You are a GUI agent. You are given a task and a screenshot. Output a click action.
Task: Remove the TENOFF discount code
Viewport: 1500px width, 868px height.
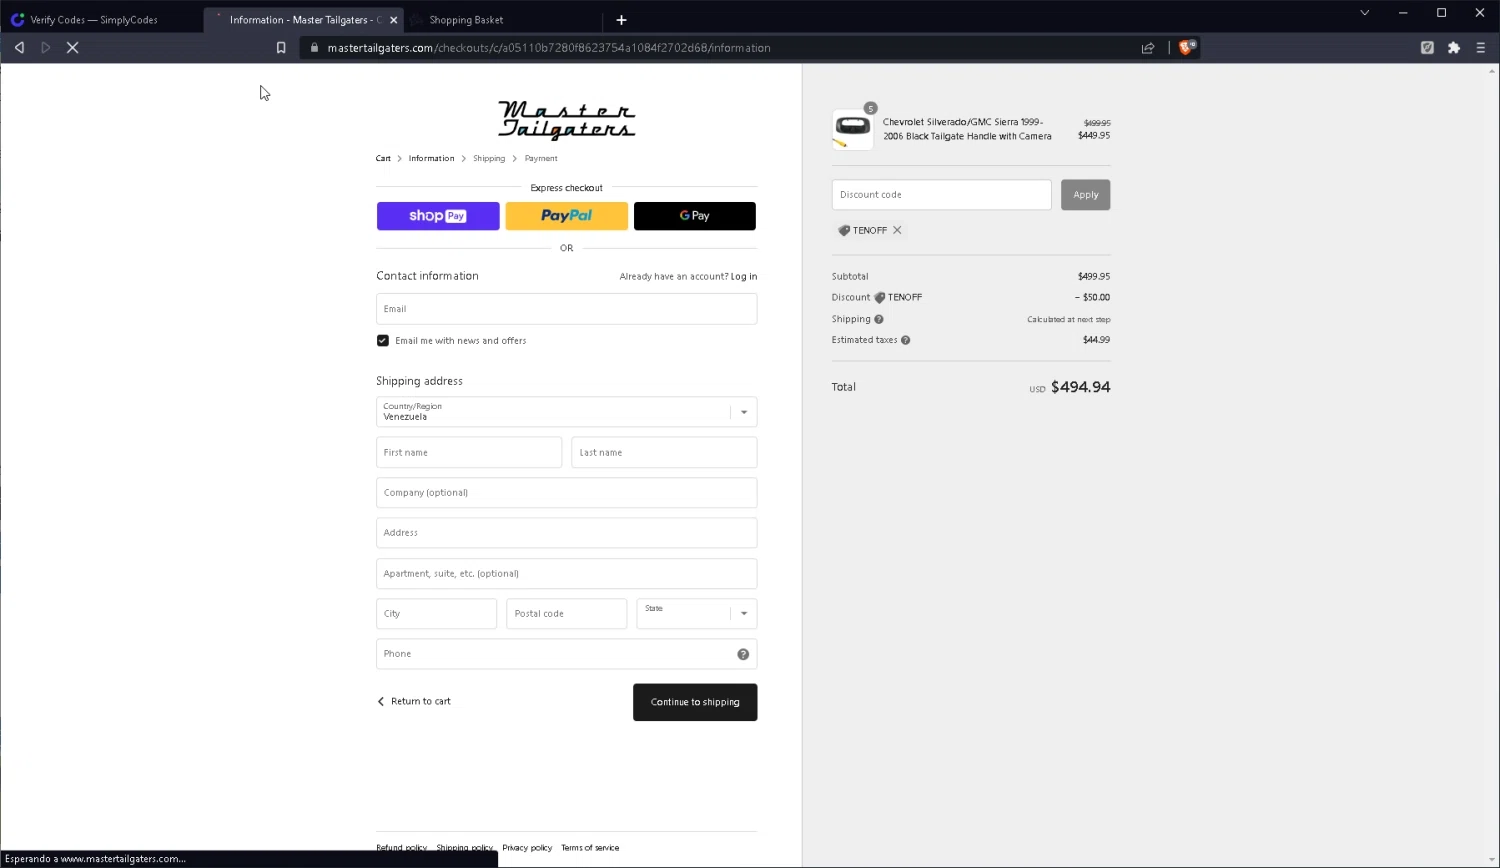897,230
